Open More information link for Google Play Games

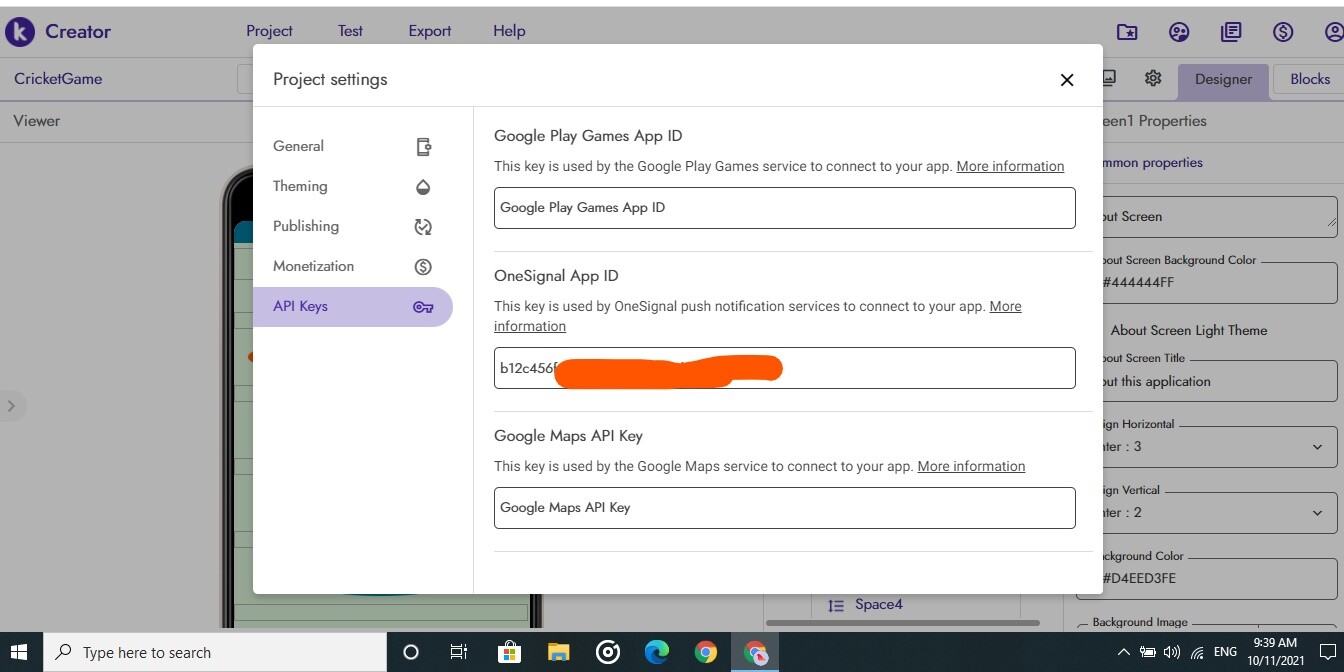click(1010, 166)
